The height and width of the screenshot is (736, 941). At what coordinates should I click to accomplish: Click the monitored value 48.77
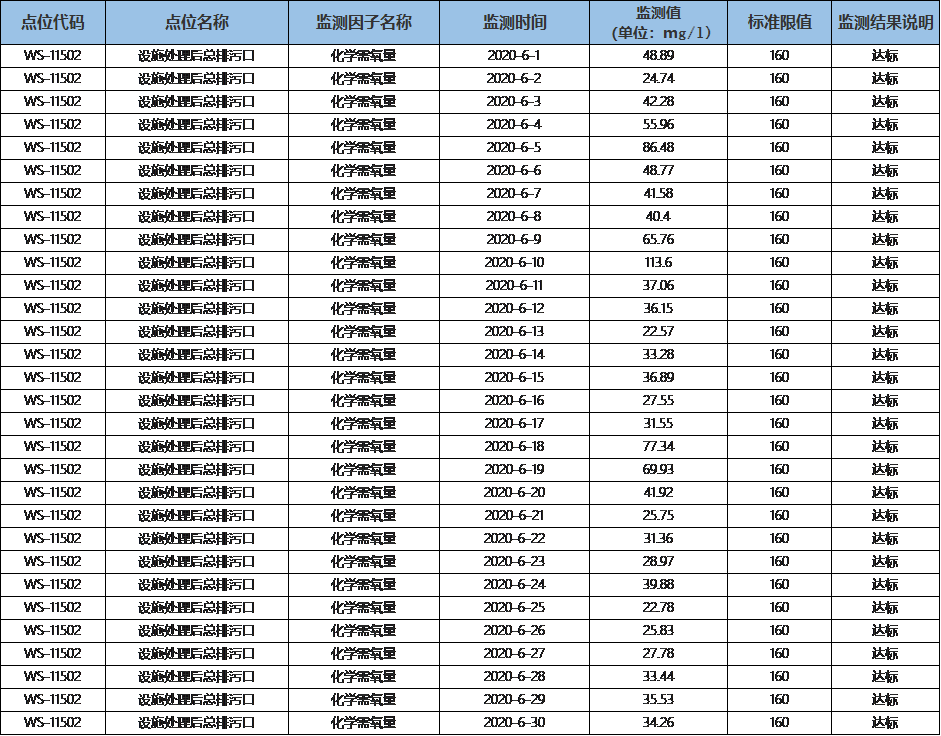coord(658,170)
